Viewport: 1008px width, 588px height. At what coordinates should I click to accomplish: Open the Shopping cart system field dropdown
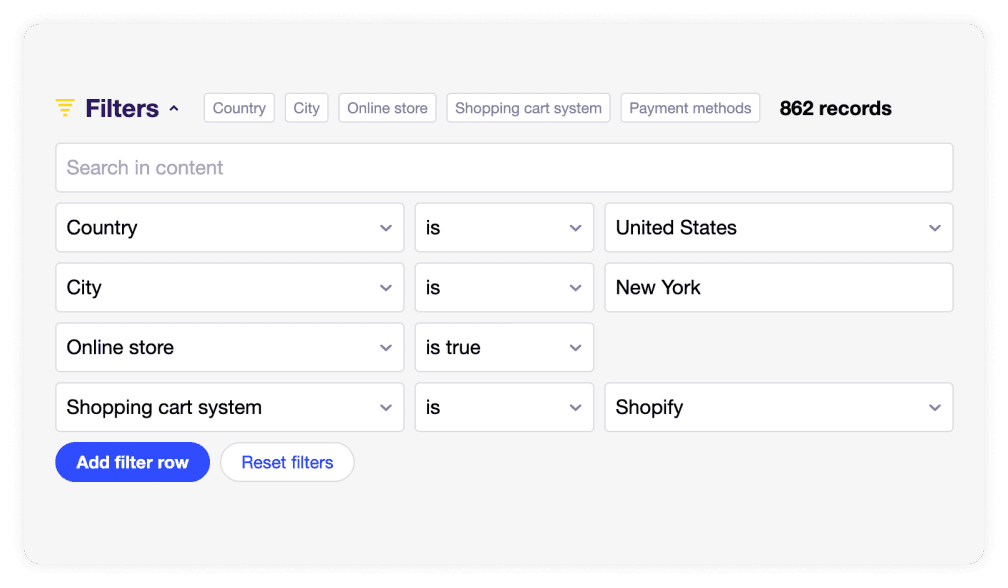230,407
